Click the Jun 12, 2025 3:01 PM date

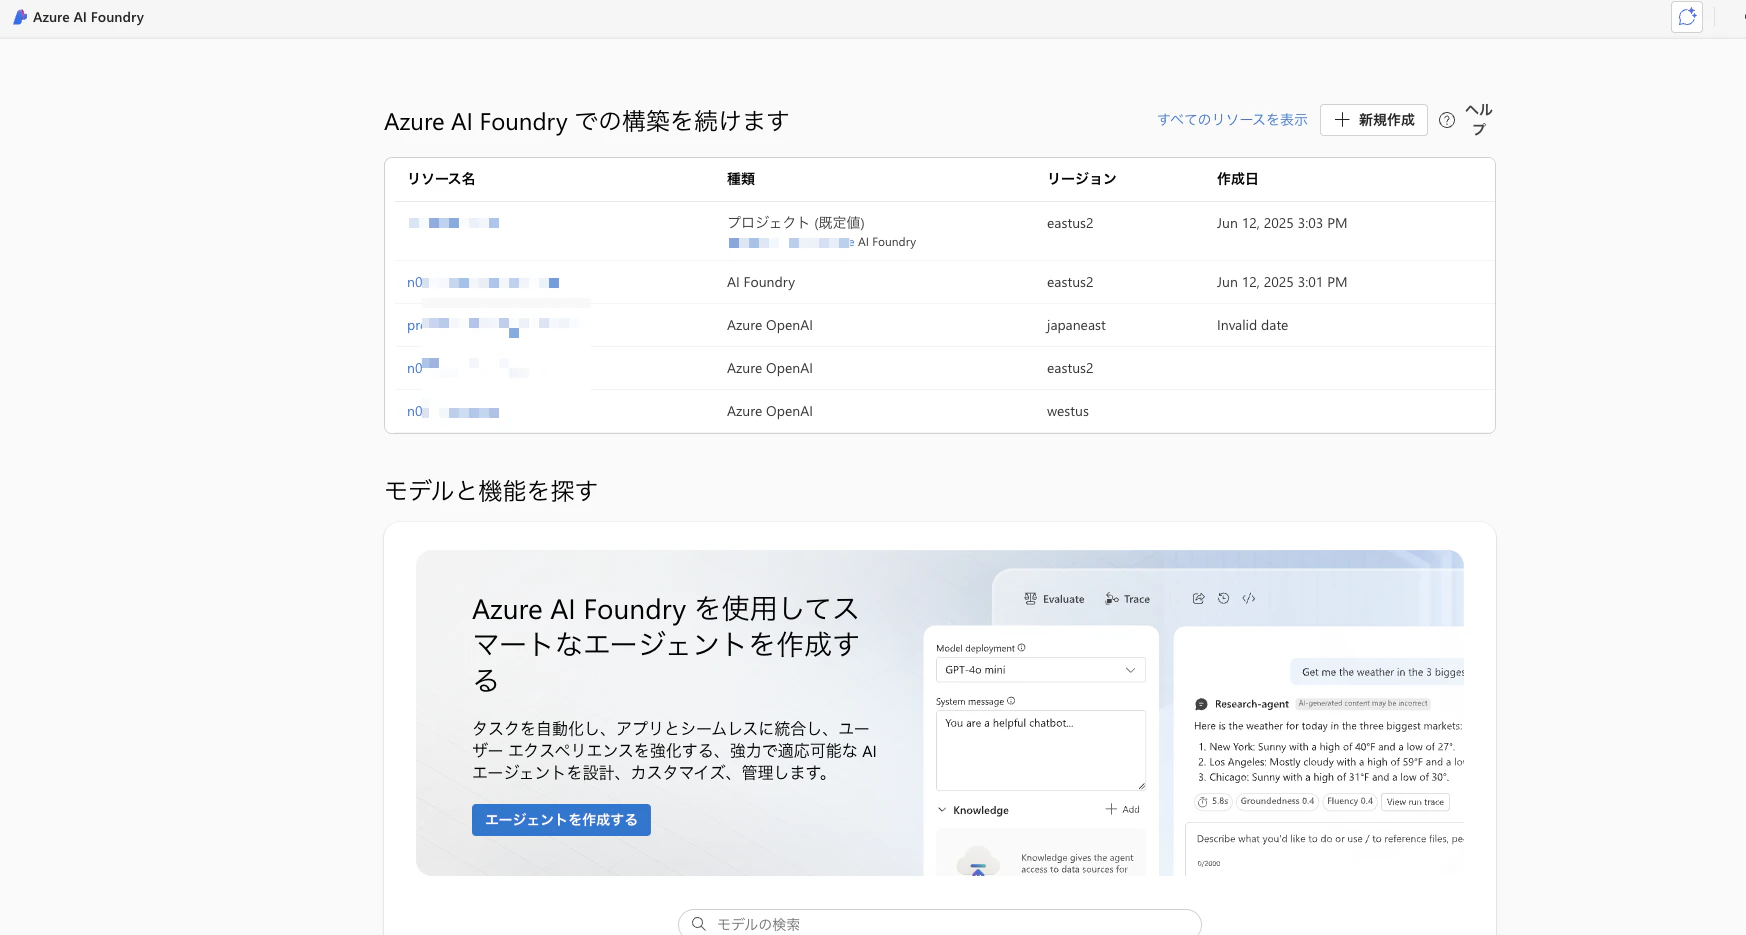point(1282,283)
